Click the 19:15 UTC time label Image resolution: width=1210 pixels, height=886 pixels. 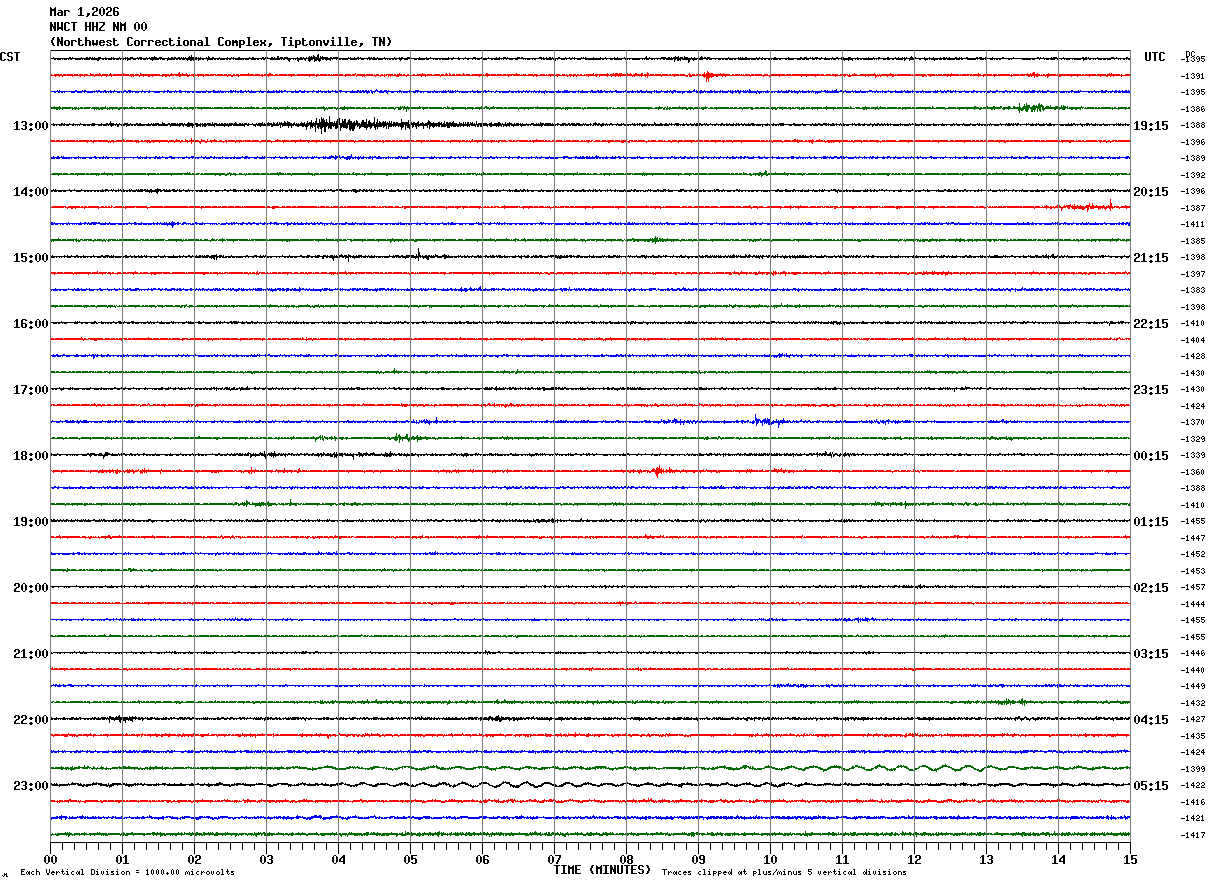click(x=1151, y=126)
